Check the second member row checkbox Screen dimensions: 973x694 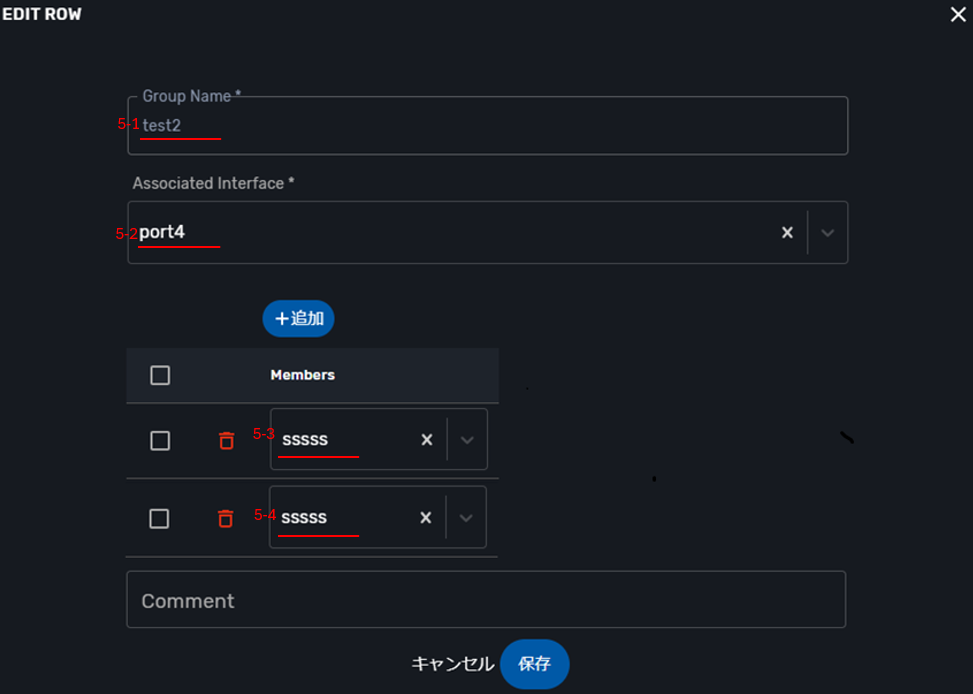click(x=159, y=518)
